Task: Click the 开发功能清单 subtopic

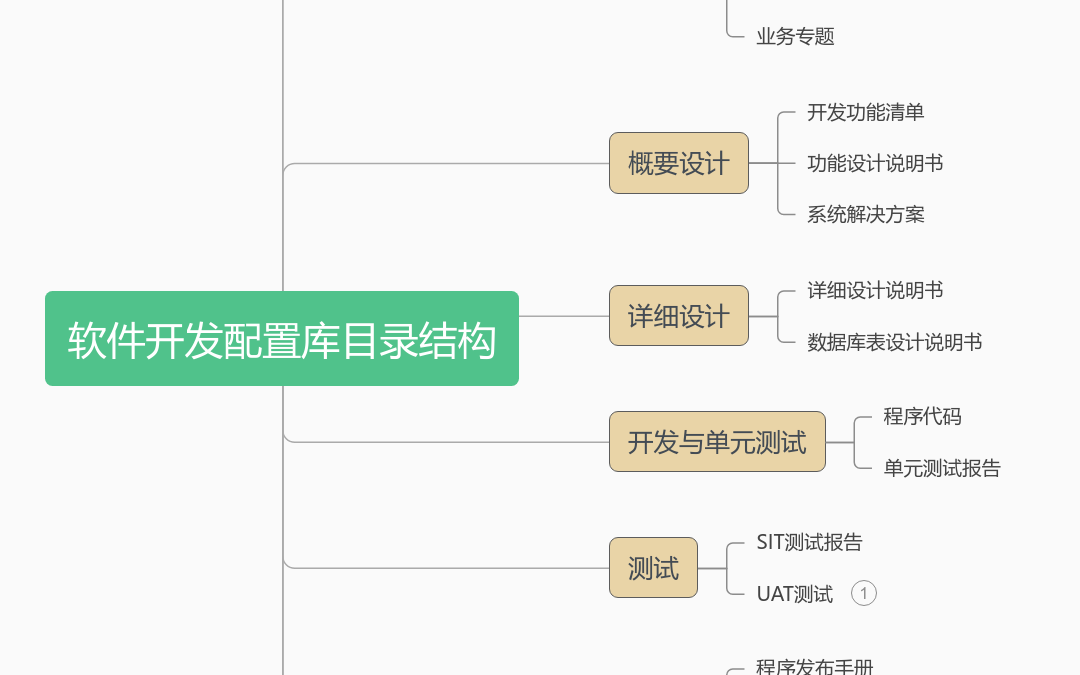Action: pos(865,112)
